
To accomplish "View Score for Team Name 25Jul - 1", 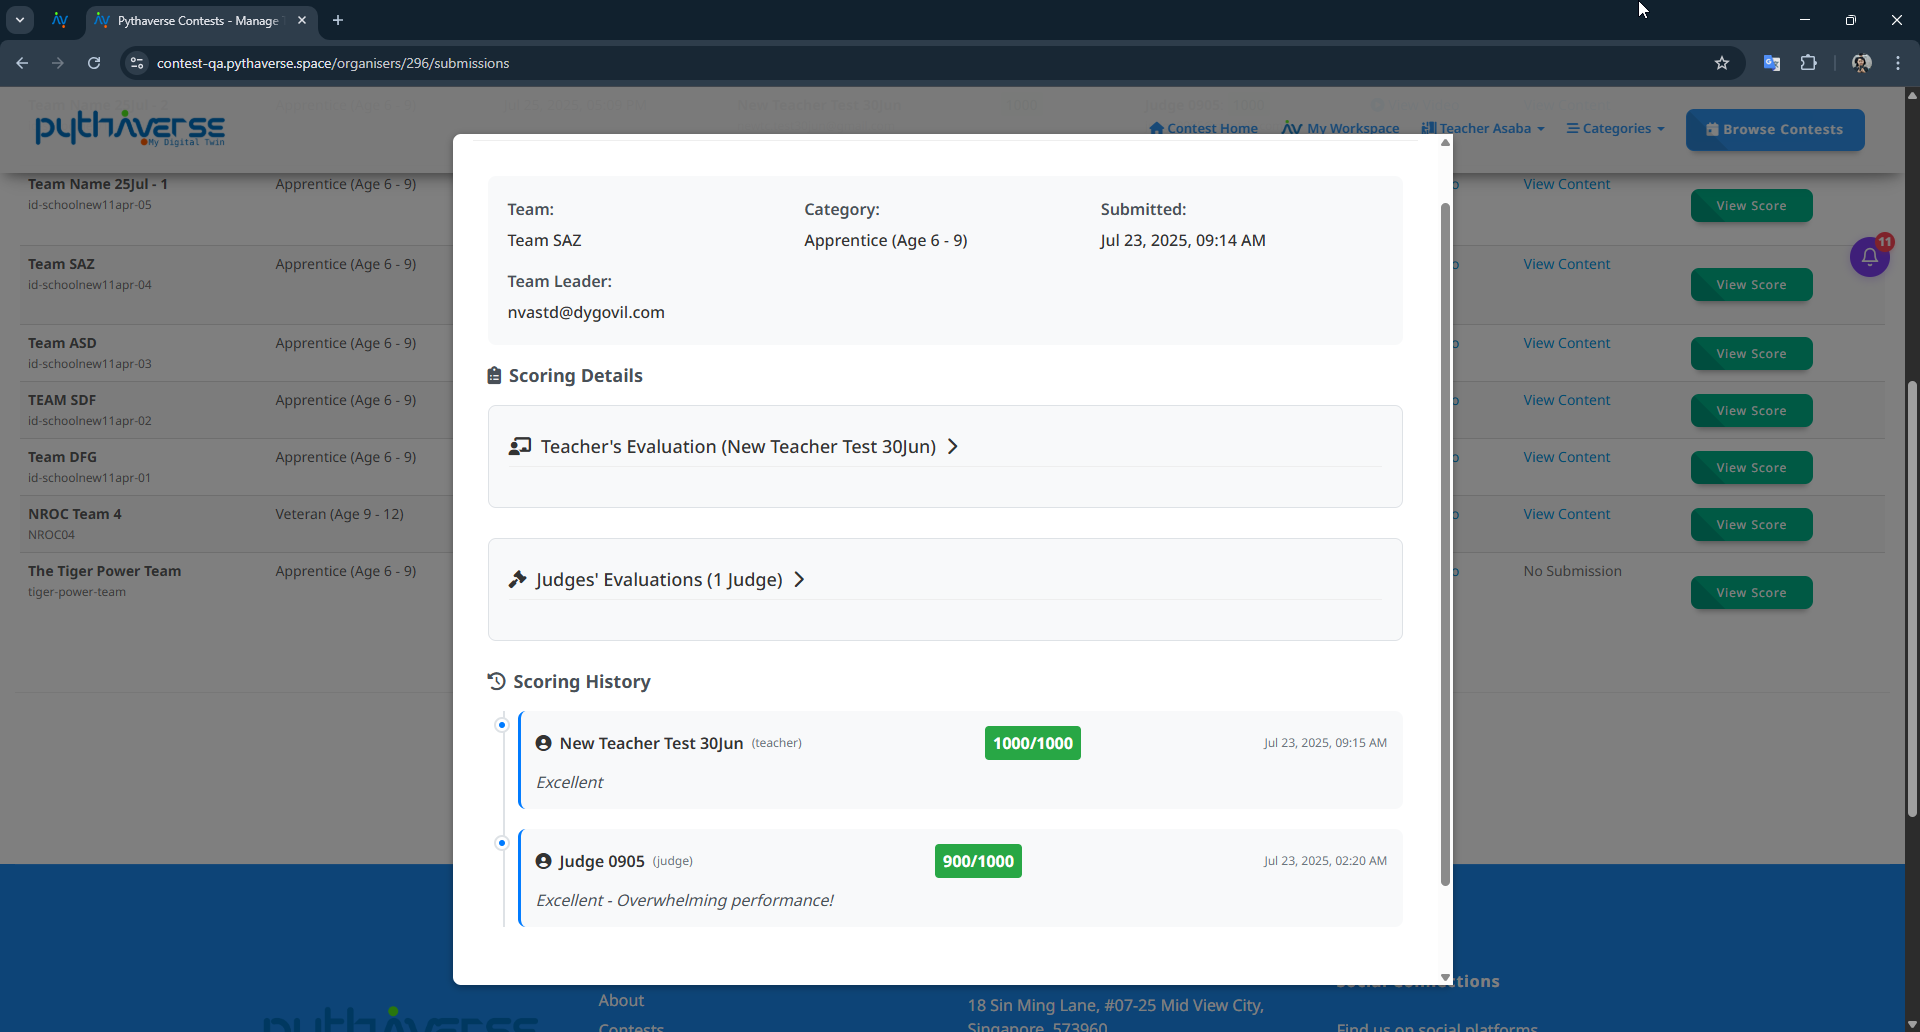I will (x=1751, y=206).
